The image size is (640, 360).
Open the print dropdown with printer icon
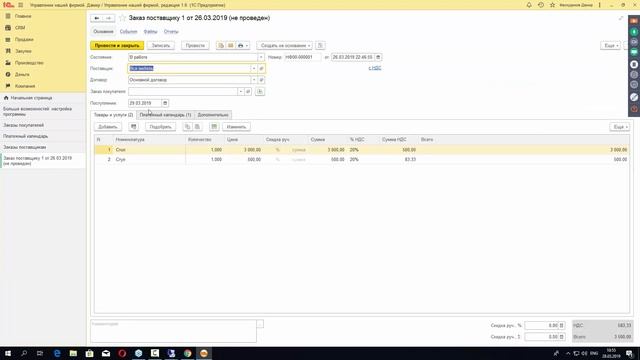pos(243,46)
